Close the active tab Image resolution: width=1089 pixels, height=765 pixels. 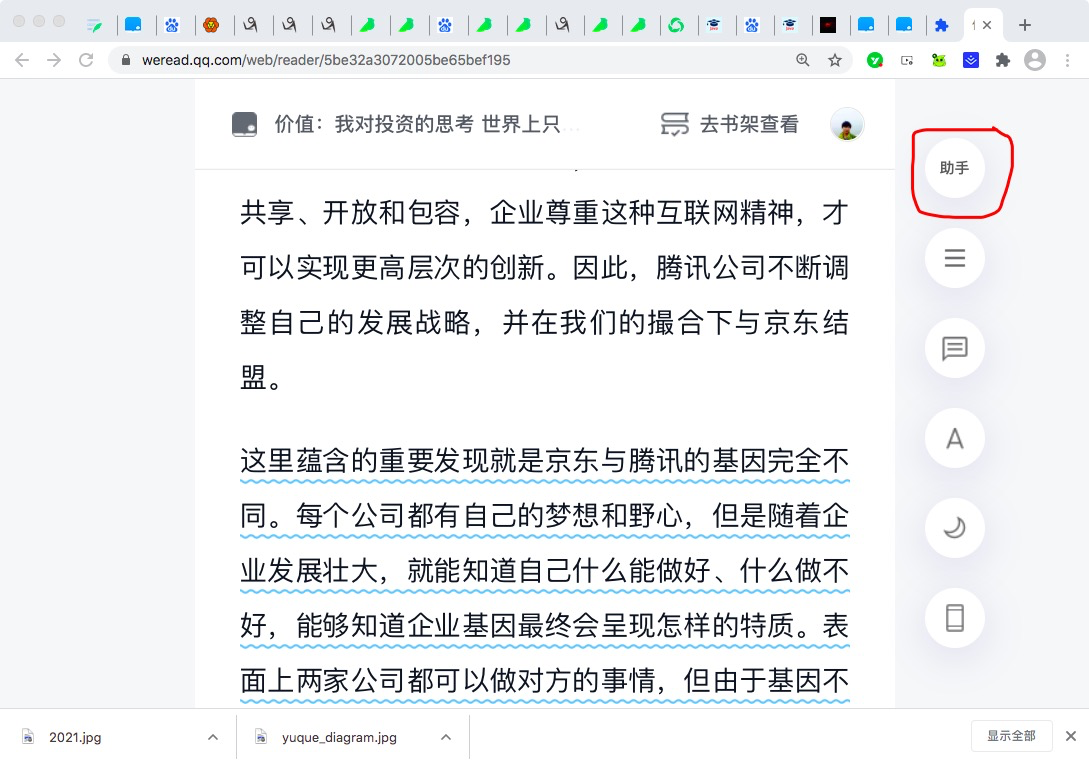click(987, 26)
